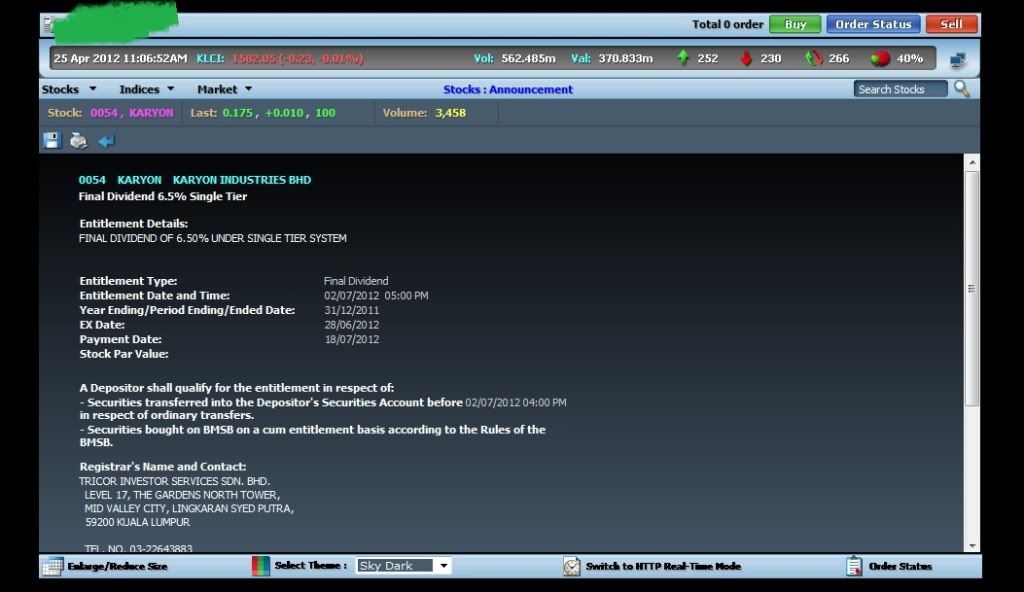This screenshot has width=1024, height=592.
Task: Click the Search Stocks input field
Action: tap(901, 89)
